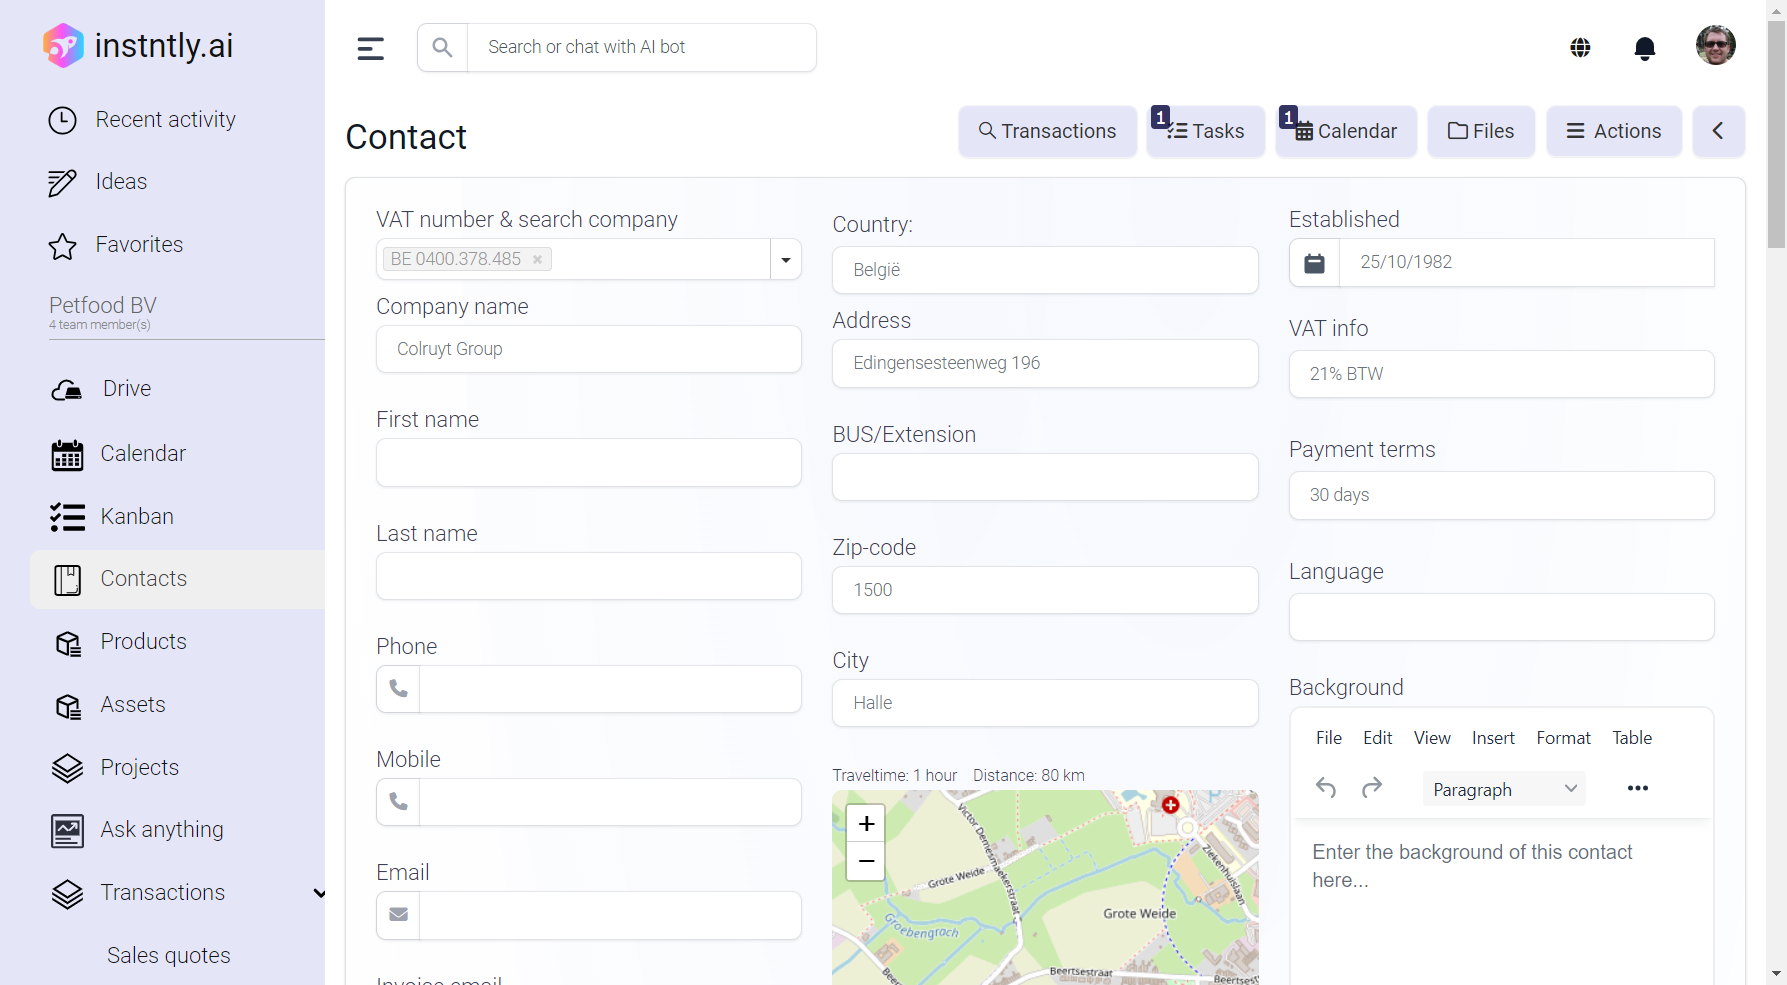Open the Actions button menu
Image resolution: width=1787 pixels, height=985 pixels.
(x=1613, y=132)
